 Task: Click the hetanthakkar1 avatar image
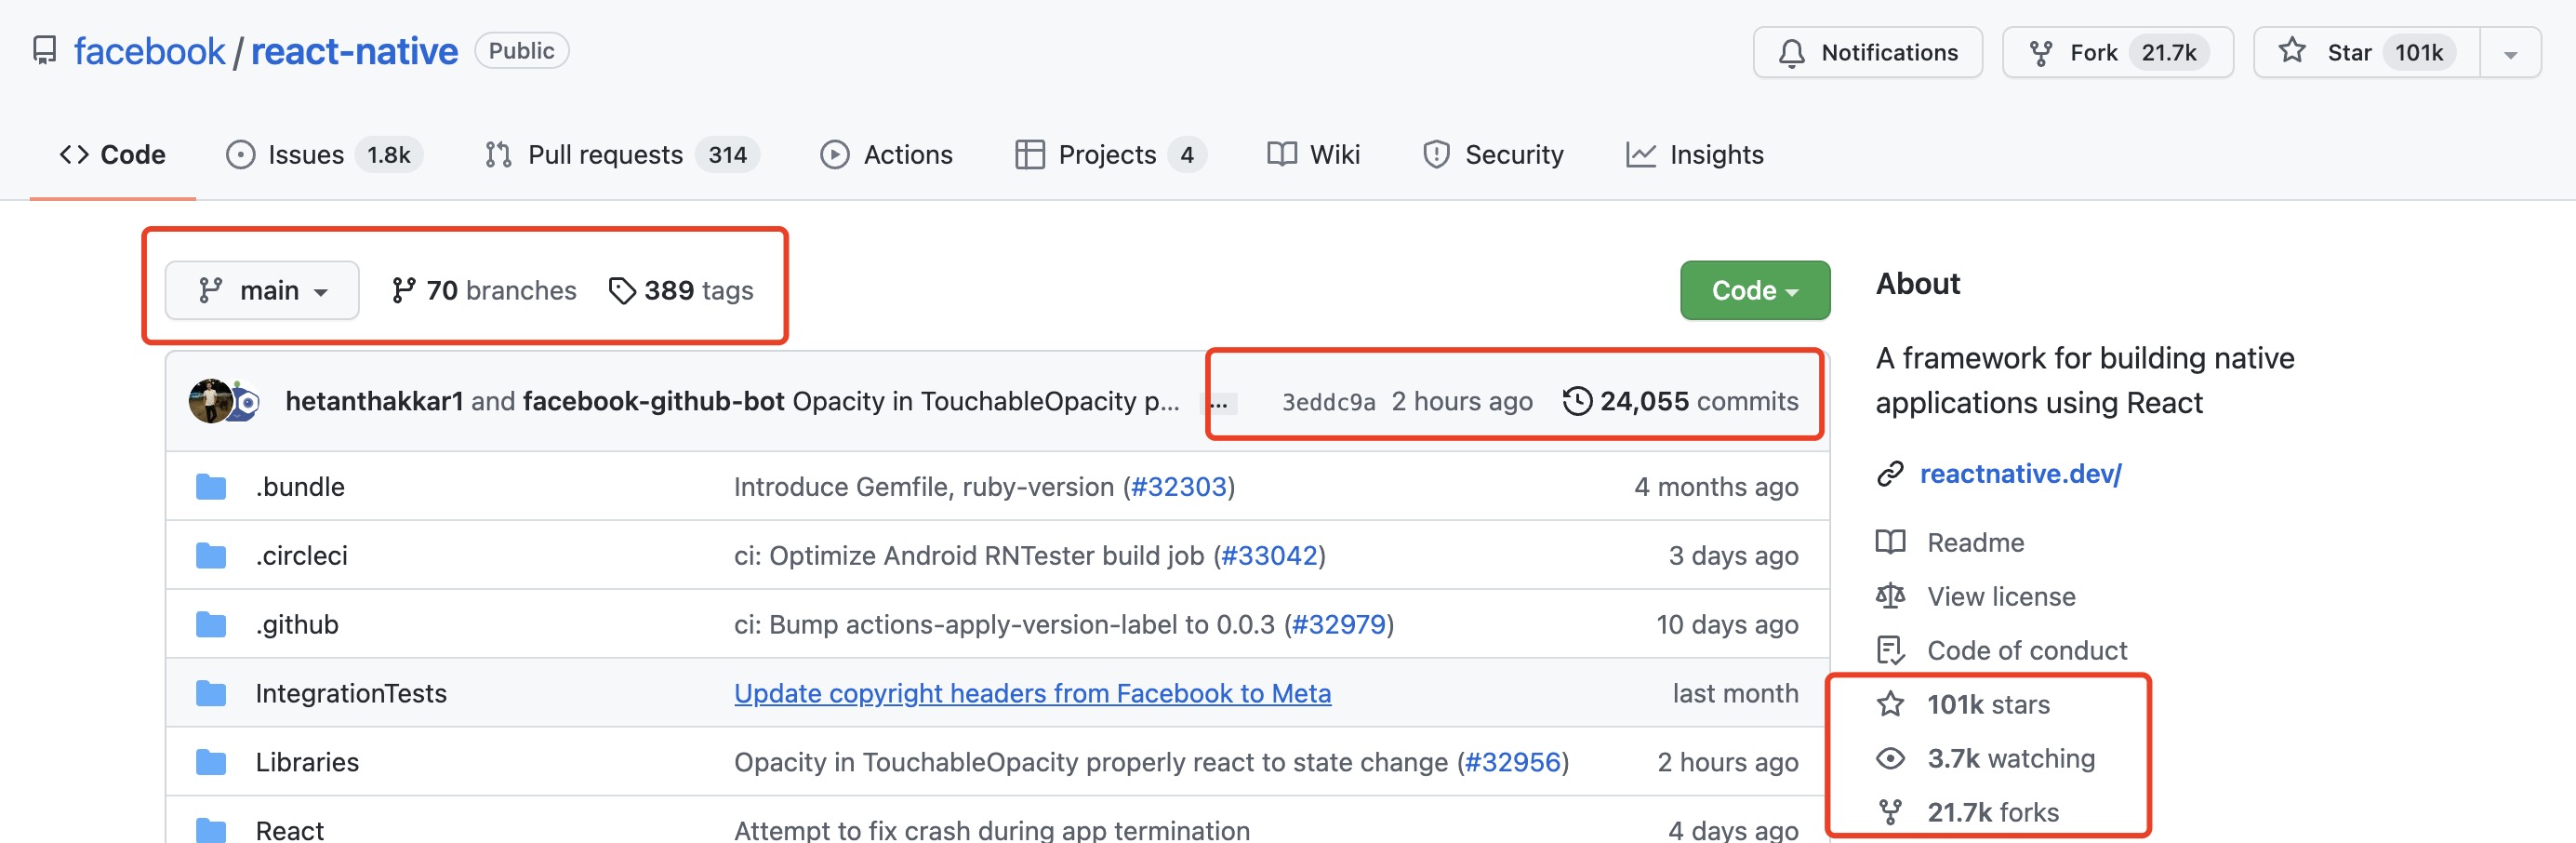210,401
